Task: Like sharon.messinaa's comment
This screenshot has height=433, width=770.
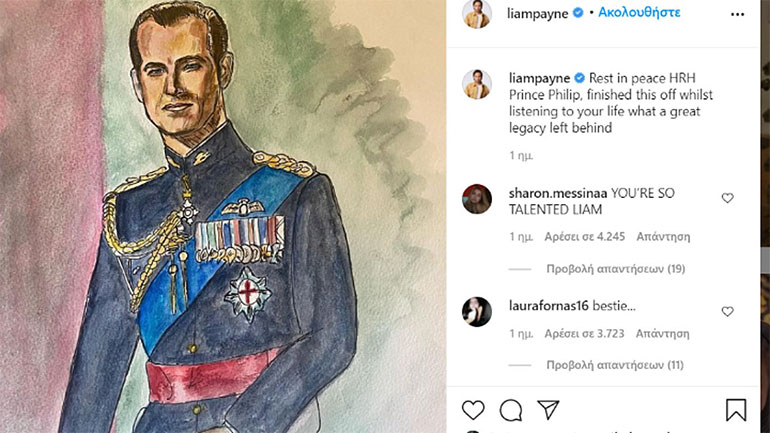Action: tap(727, 198)
